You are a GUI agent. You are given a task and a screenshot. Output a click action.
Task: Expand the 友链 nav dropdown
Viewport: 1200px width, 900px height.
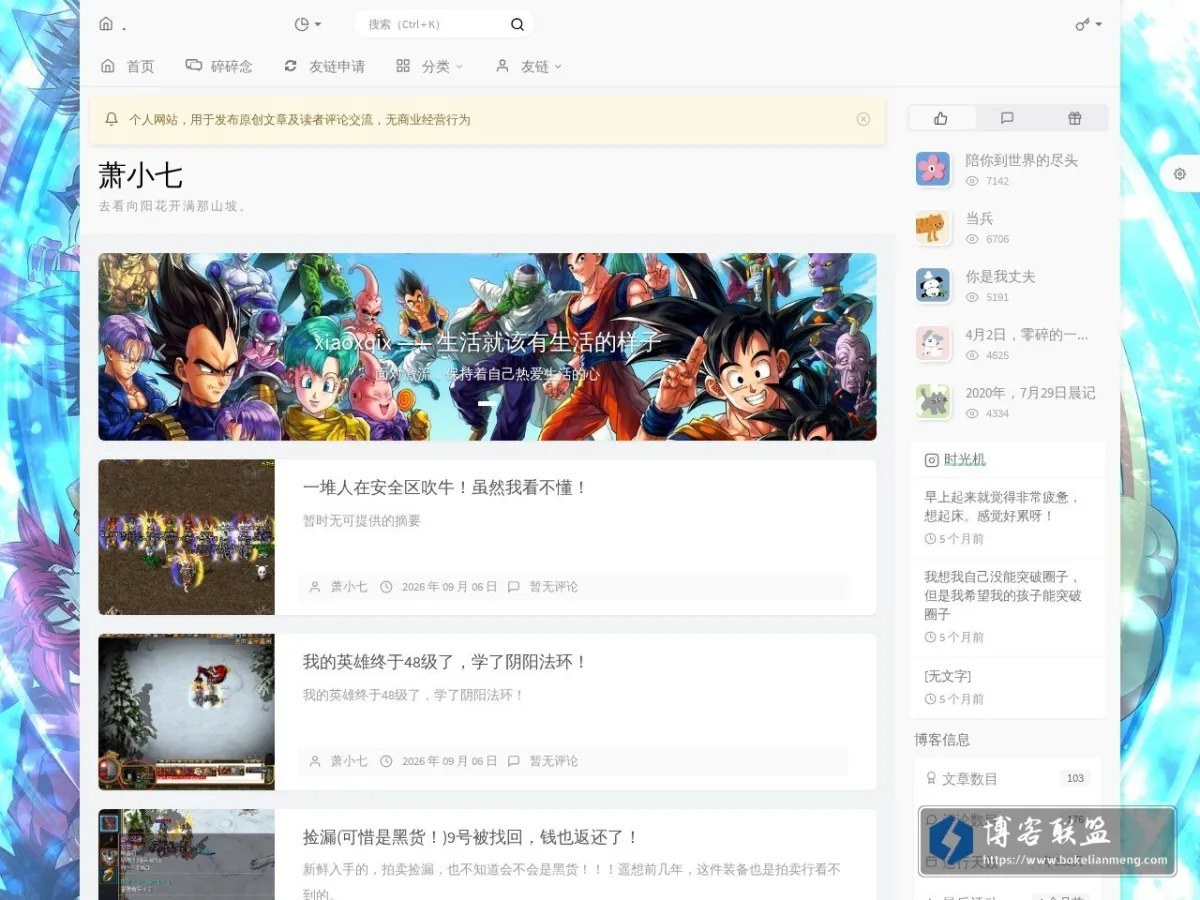[x=529, y=66]
